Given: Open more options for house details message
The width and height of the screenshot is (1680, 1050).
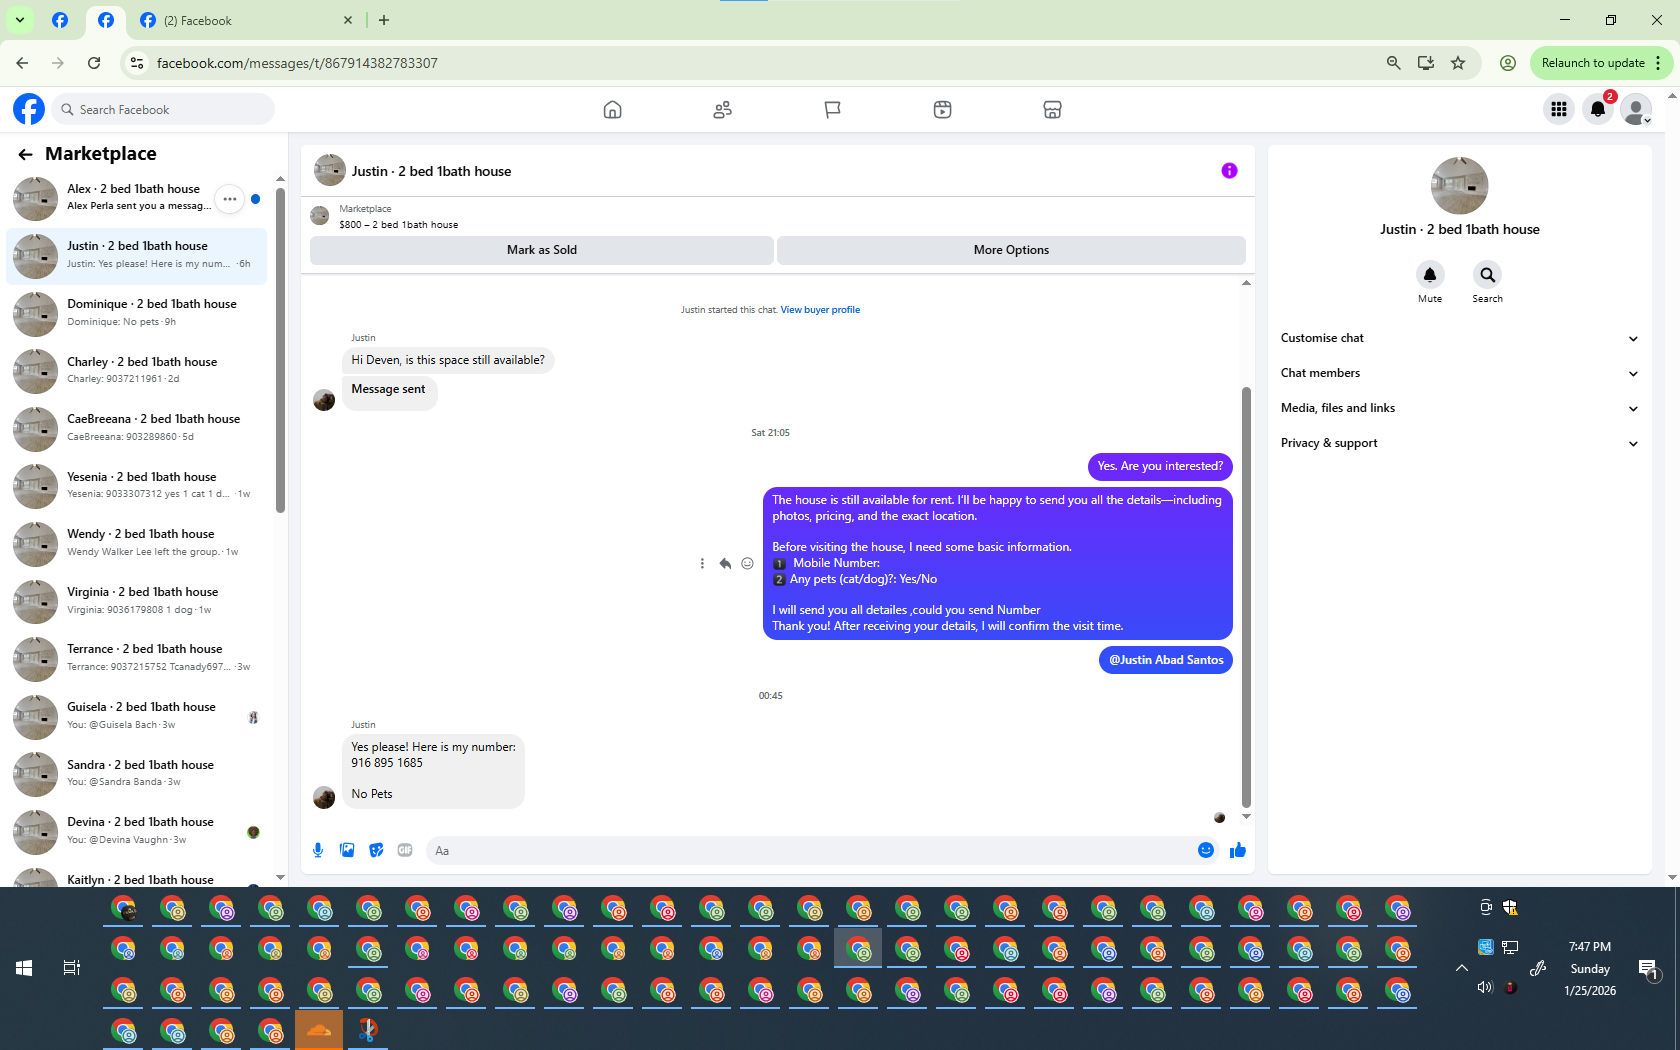Looking at the screenshot, I should [702, 563].
